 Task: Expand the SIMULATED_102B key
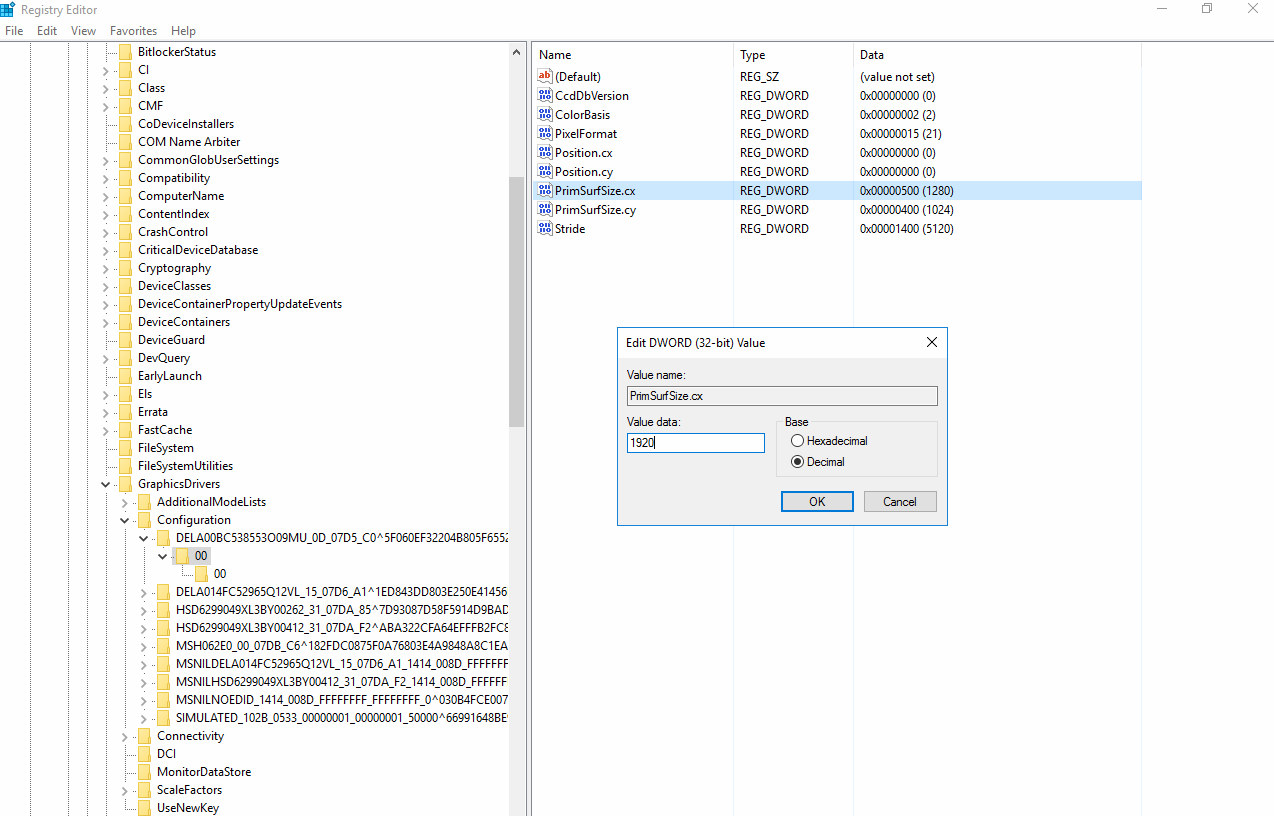(x=144, y=718)
